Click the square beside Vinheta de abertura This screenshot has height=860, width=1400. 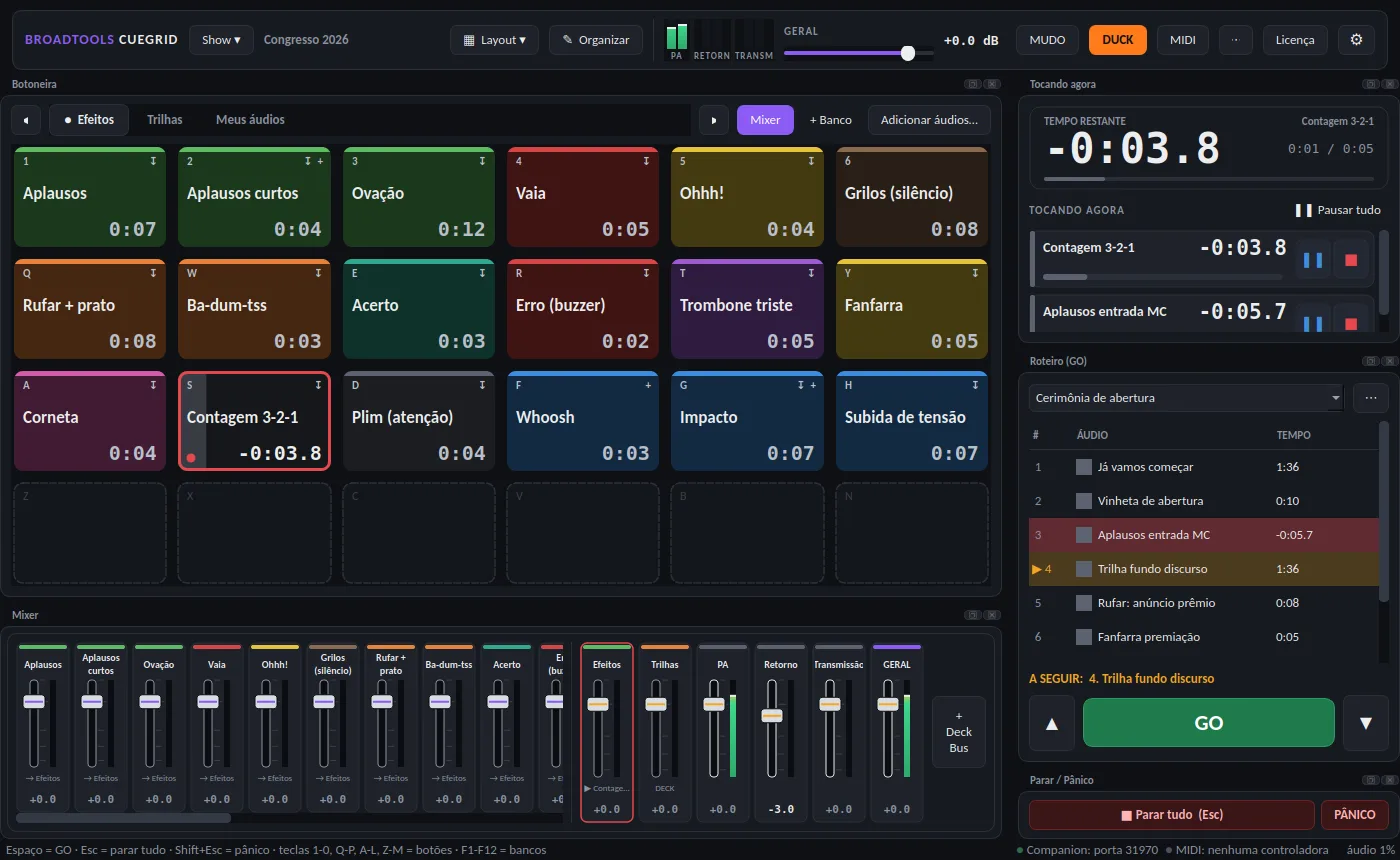click(x=1084, y=501)
